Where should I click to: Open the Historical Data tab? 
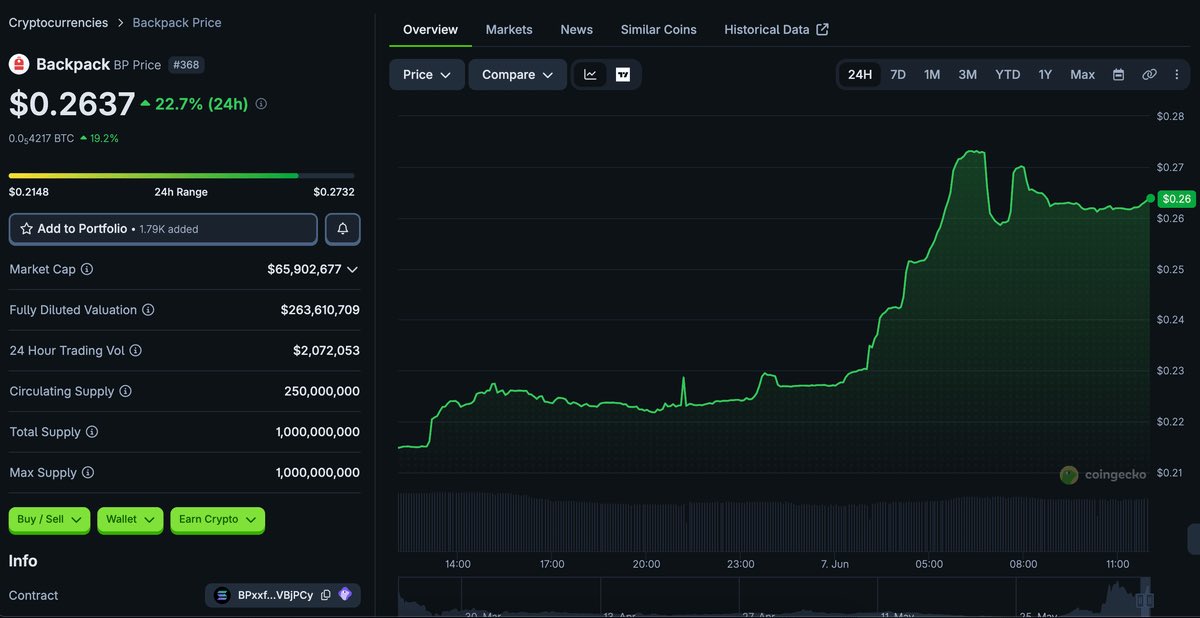click(x=776, y=30)
